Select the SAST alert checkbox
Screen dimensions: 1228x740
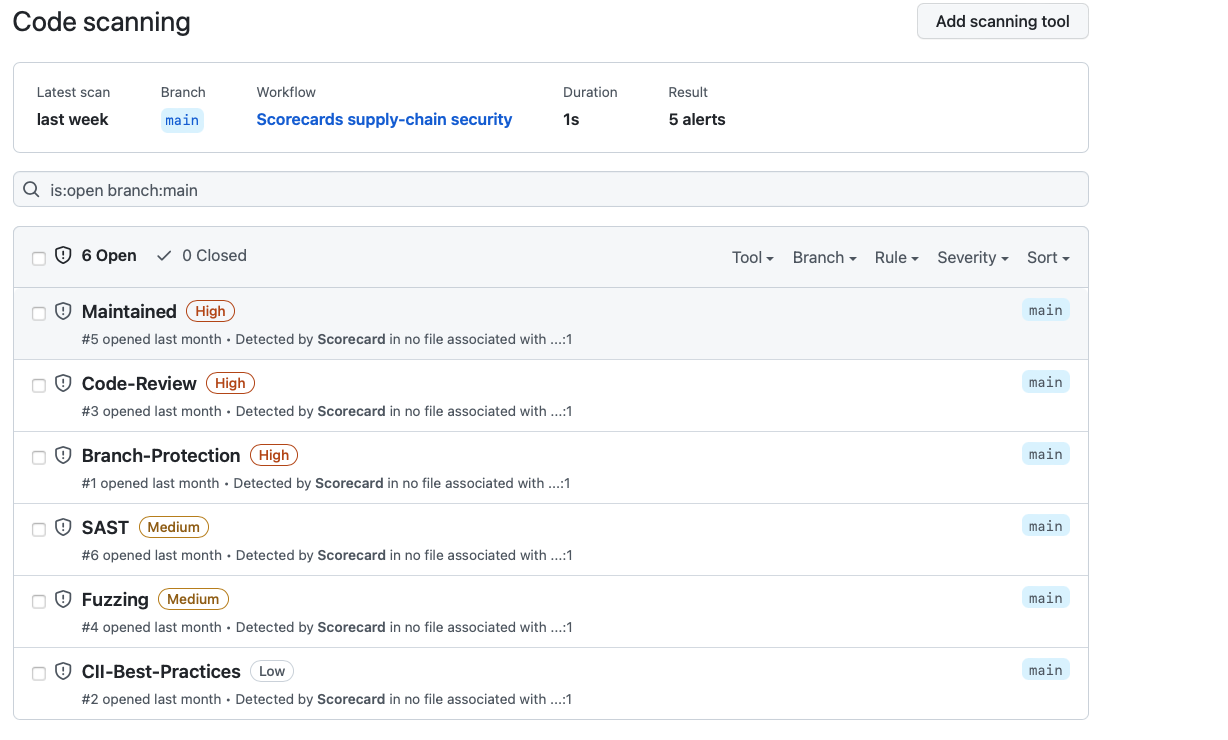(39, 530)
